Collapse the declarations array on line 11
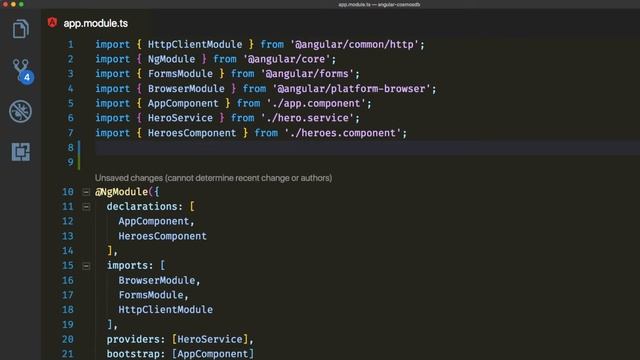This screenshot has width=640, height=360. [x=86, y=207]
